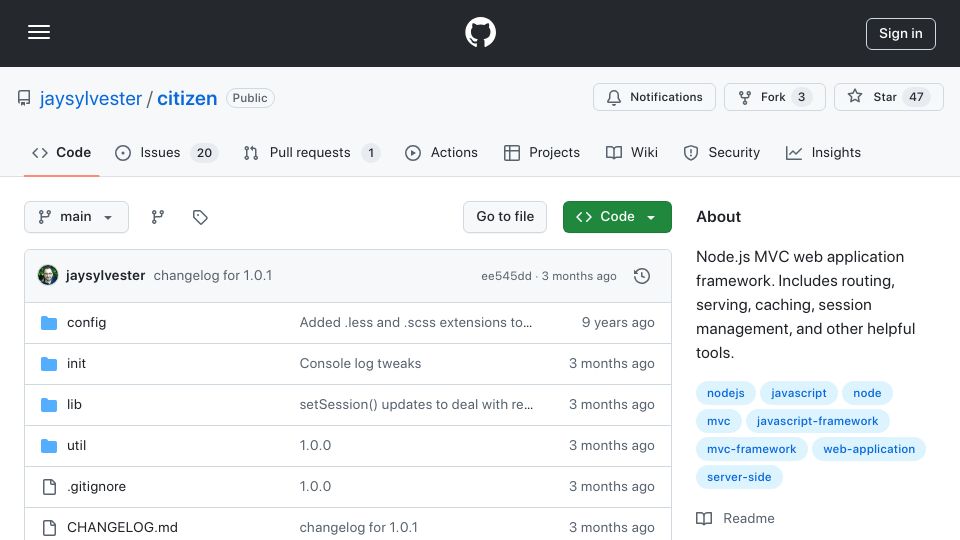Viewport: 960px width, 540px height.
Task: Click the init folder icon
Action: point(49,364)
